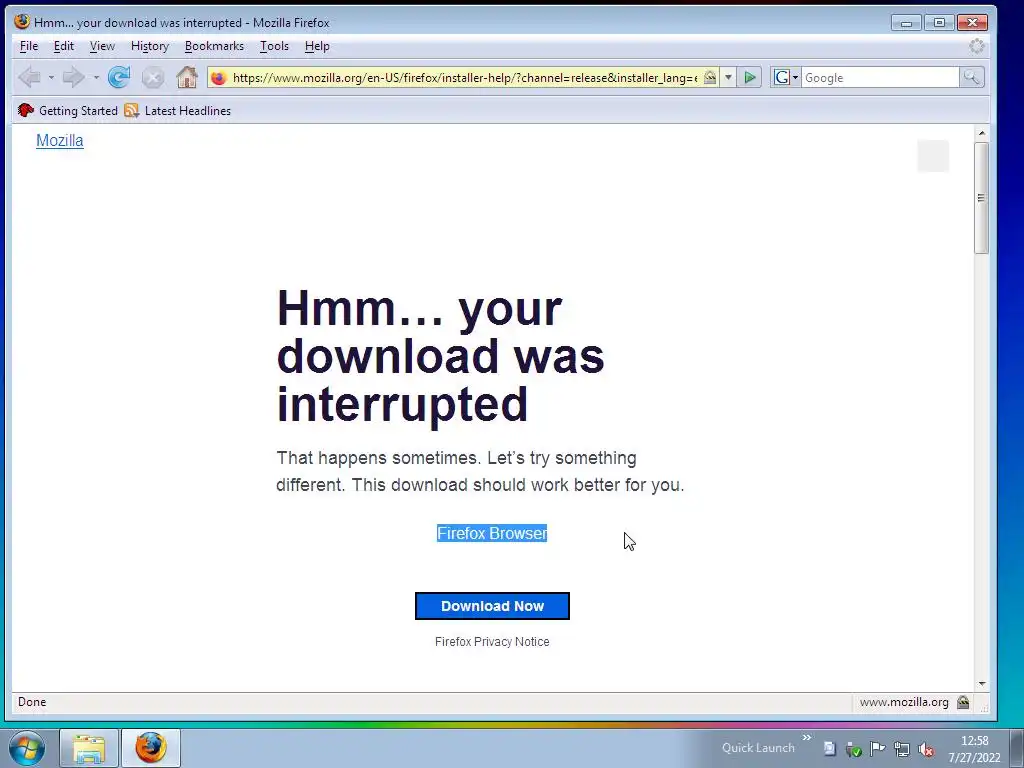Open the Edit menu
1024x768 pixels.
(x=63, y=46)
